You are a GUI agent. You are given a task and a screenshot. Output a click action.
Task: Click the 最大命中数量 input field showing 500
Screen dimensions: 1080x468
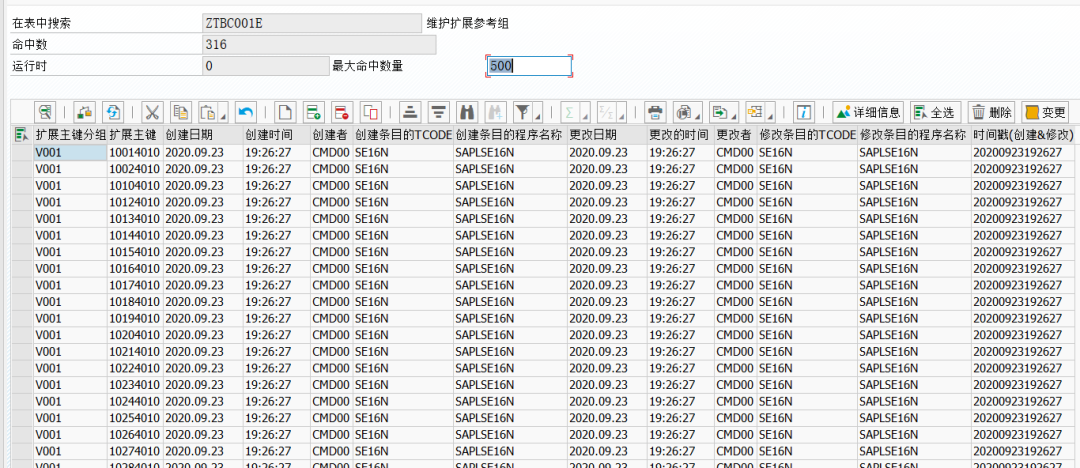tap(528, 66)
